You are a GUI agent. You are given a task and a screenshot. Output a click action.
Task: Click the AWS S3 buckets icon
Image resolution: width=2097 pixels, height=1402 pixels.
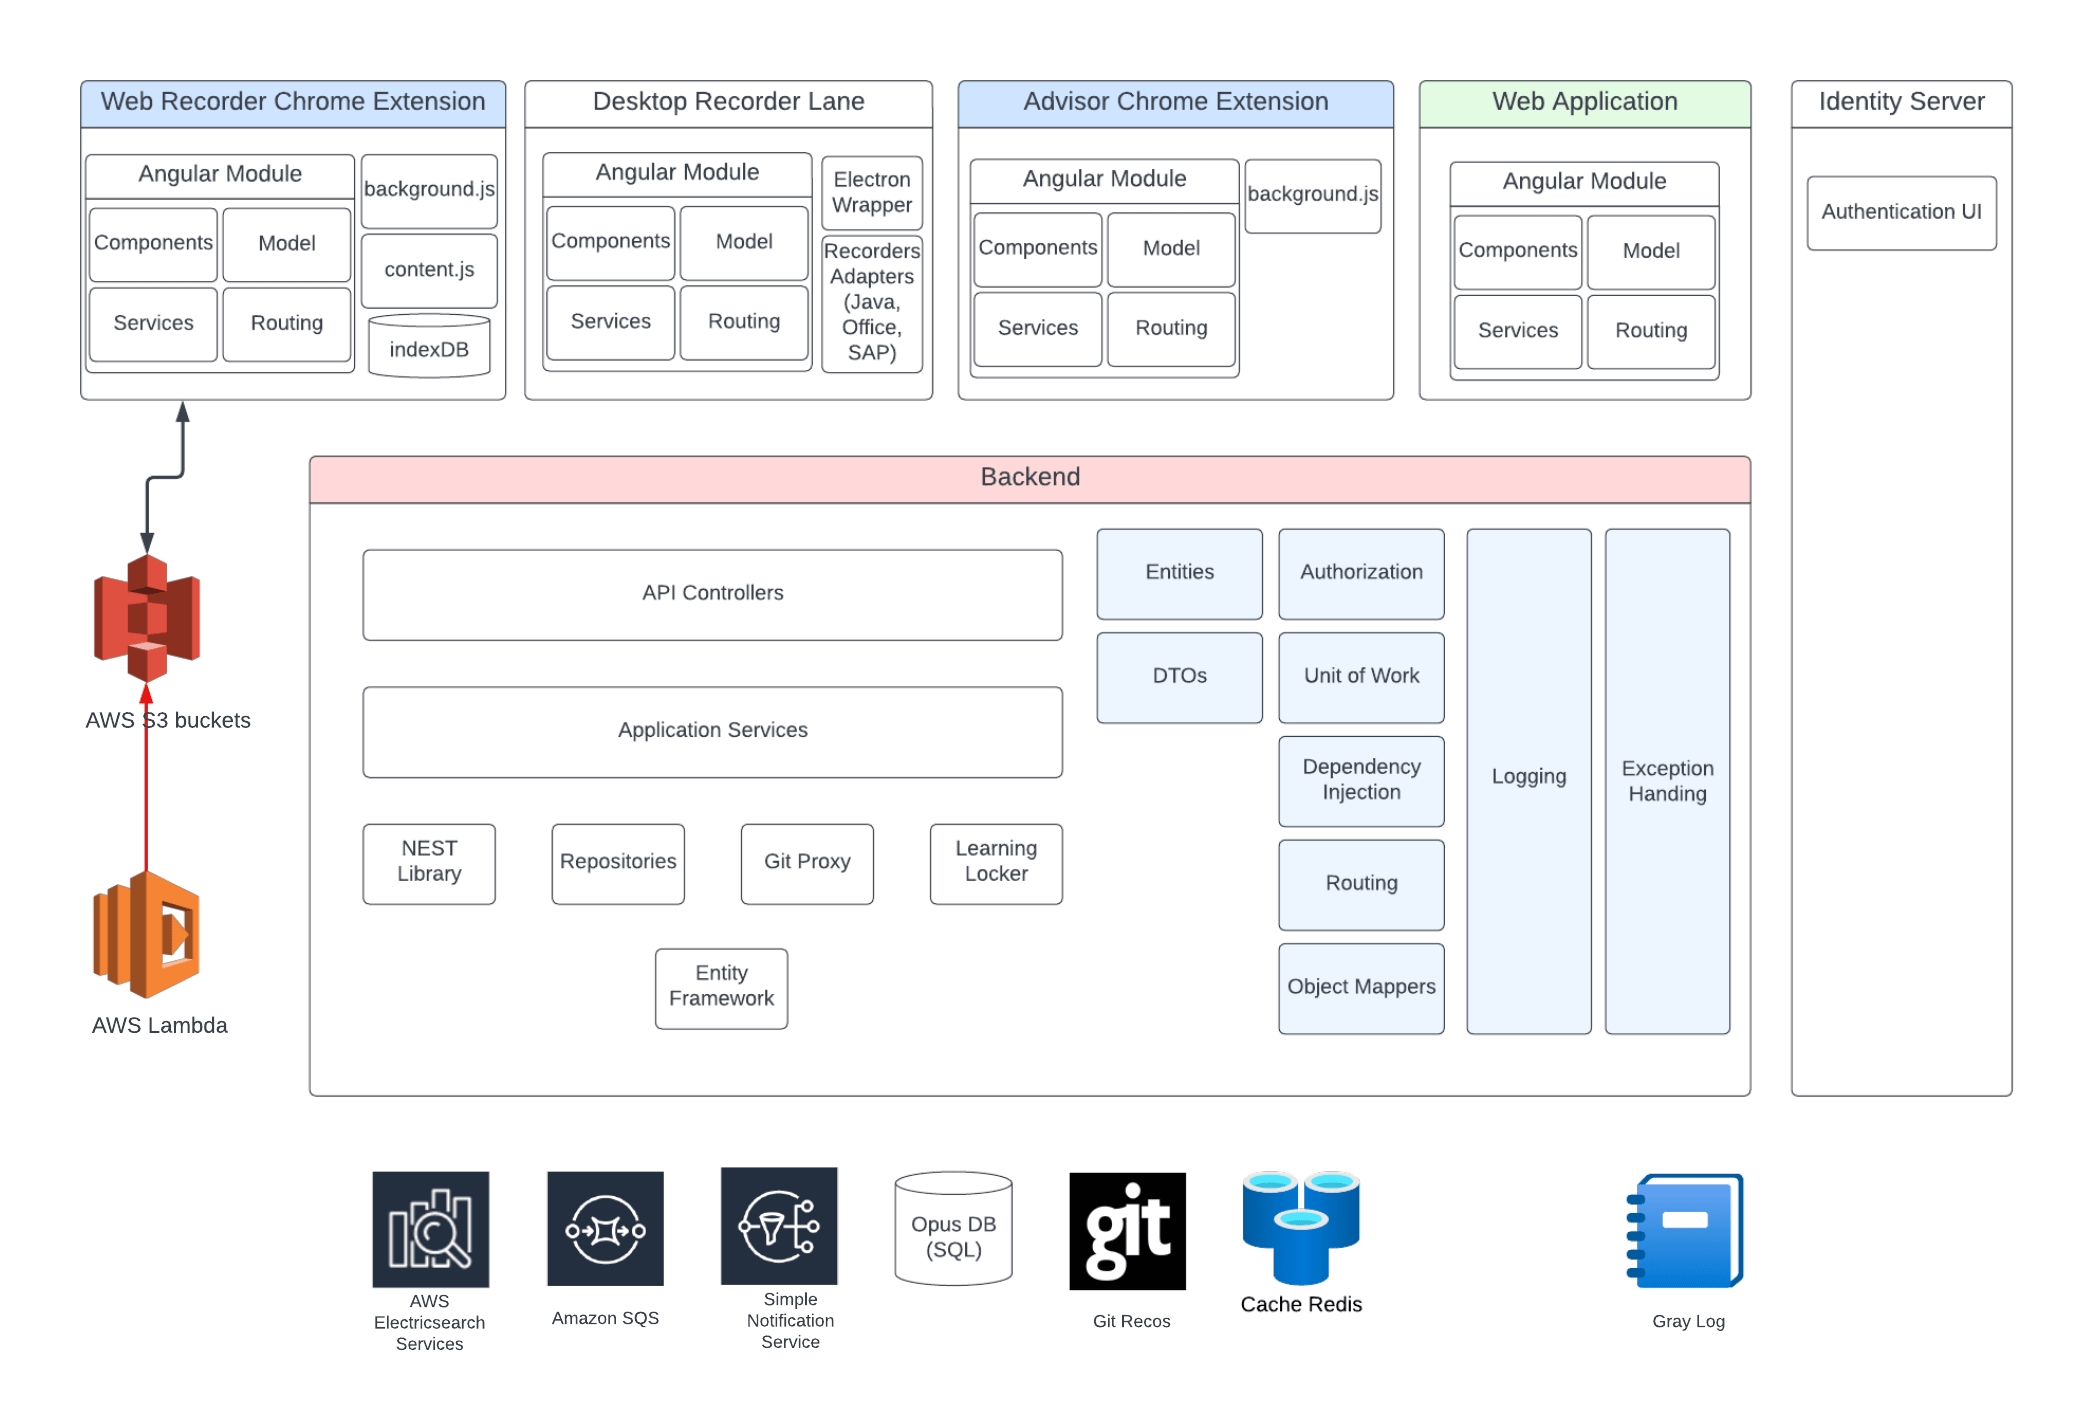[x=147, y=617]
